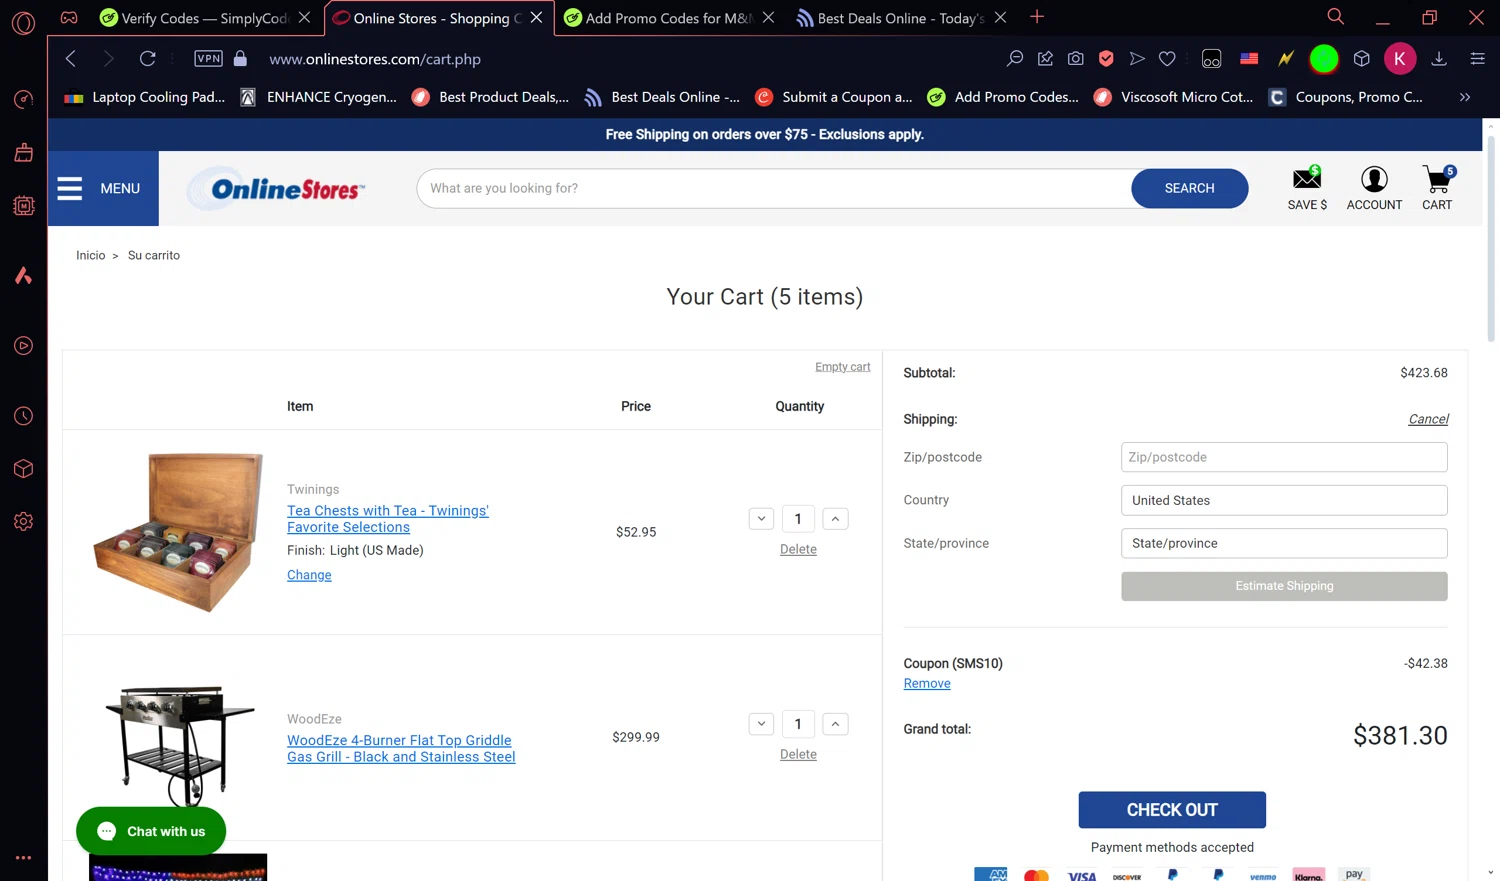Open a new tab with plus
The image size is (1500, 881).
click(x=1037, y=17)
